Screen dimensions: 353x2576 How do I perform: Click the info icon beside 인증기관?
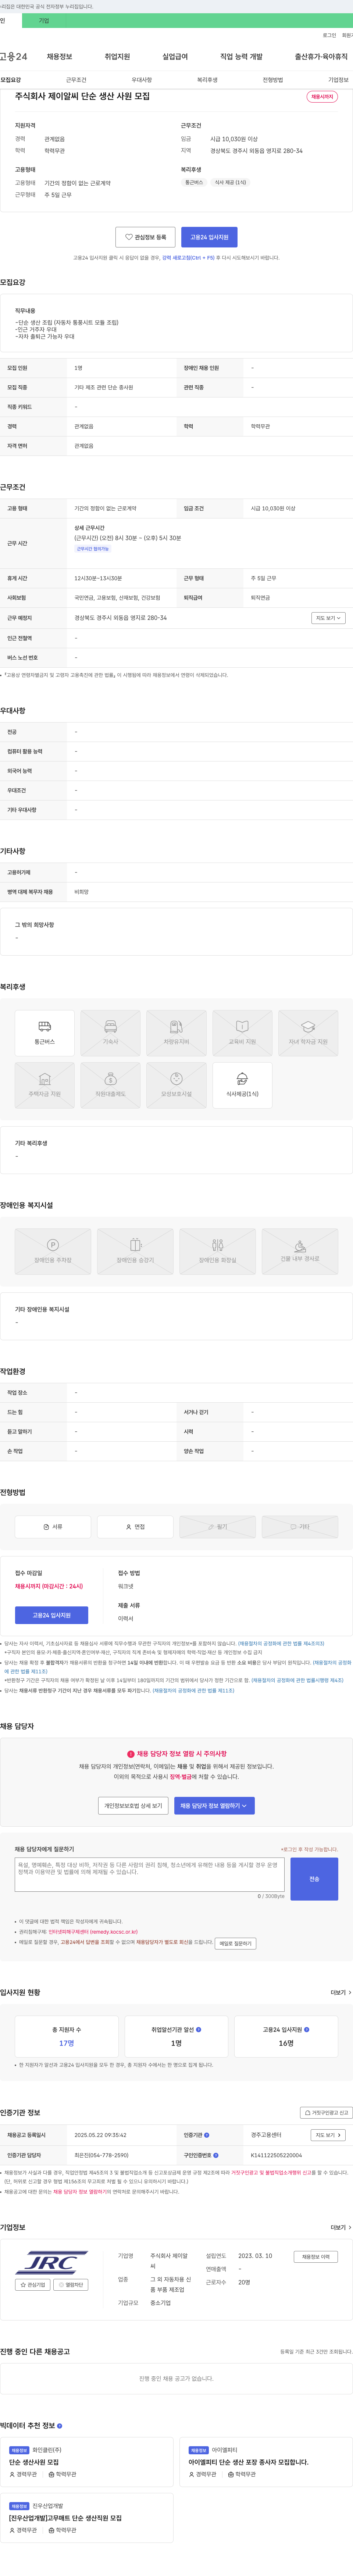(x=207, y=2135)
